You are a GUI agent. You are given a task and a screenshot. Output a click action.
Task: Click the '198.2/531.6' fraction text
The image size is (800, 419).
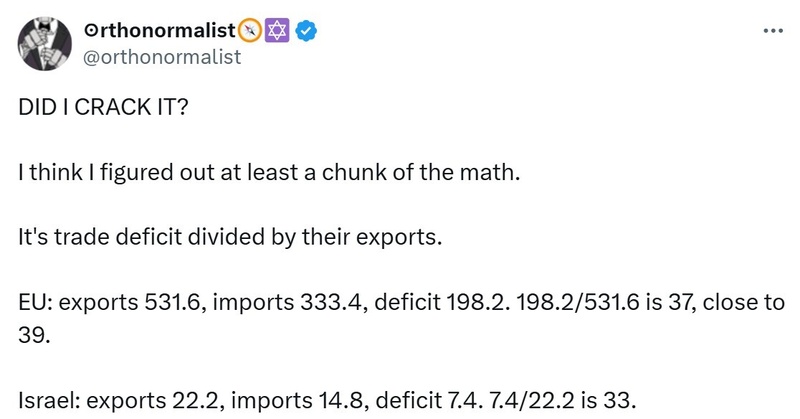(x=578, y=302)
